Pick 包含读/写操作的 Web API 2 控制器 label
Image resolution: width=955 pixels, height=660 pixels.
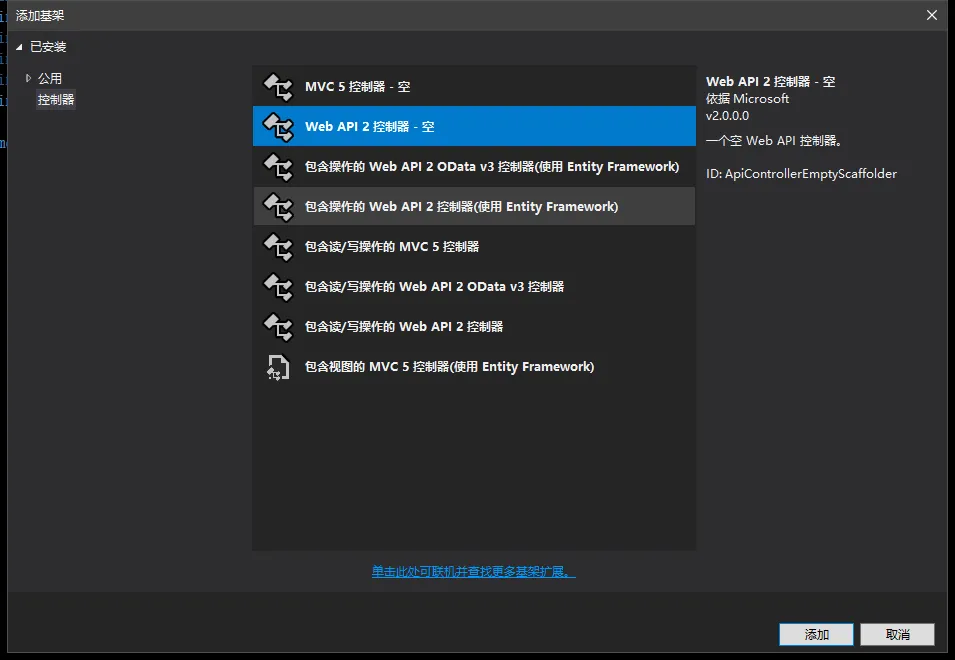tap(404, 327)
